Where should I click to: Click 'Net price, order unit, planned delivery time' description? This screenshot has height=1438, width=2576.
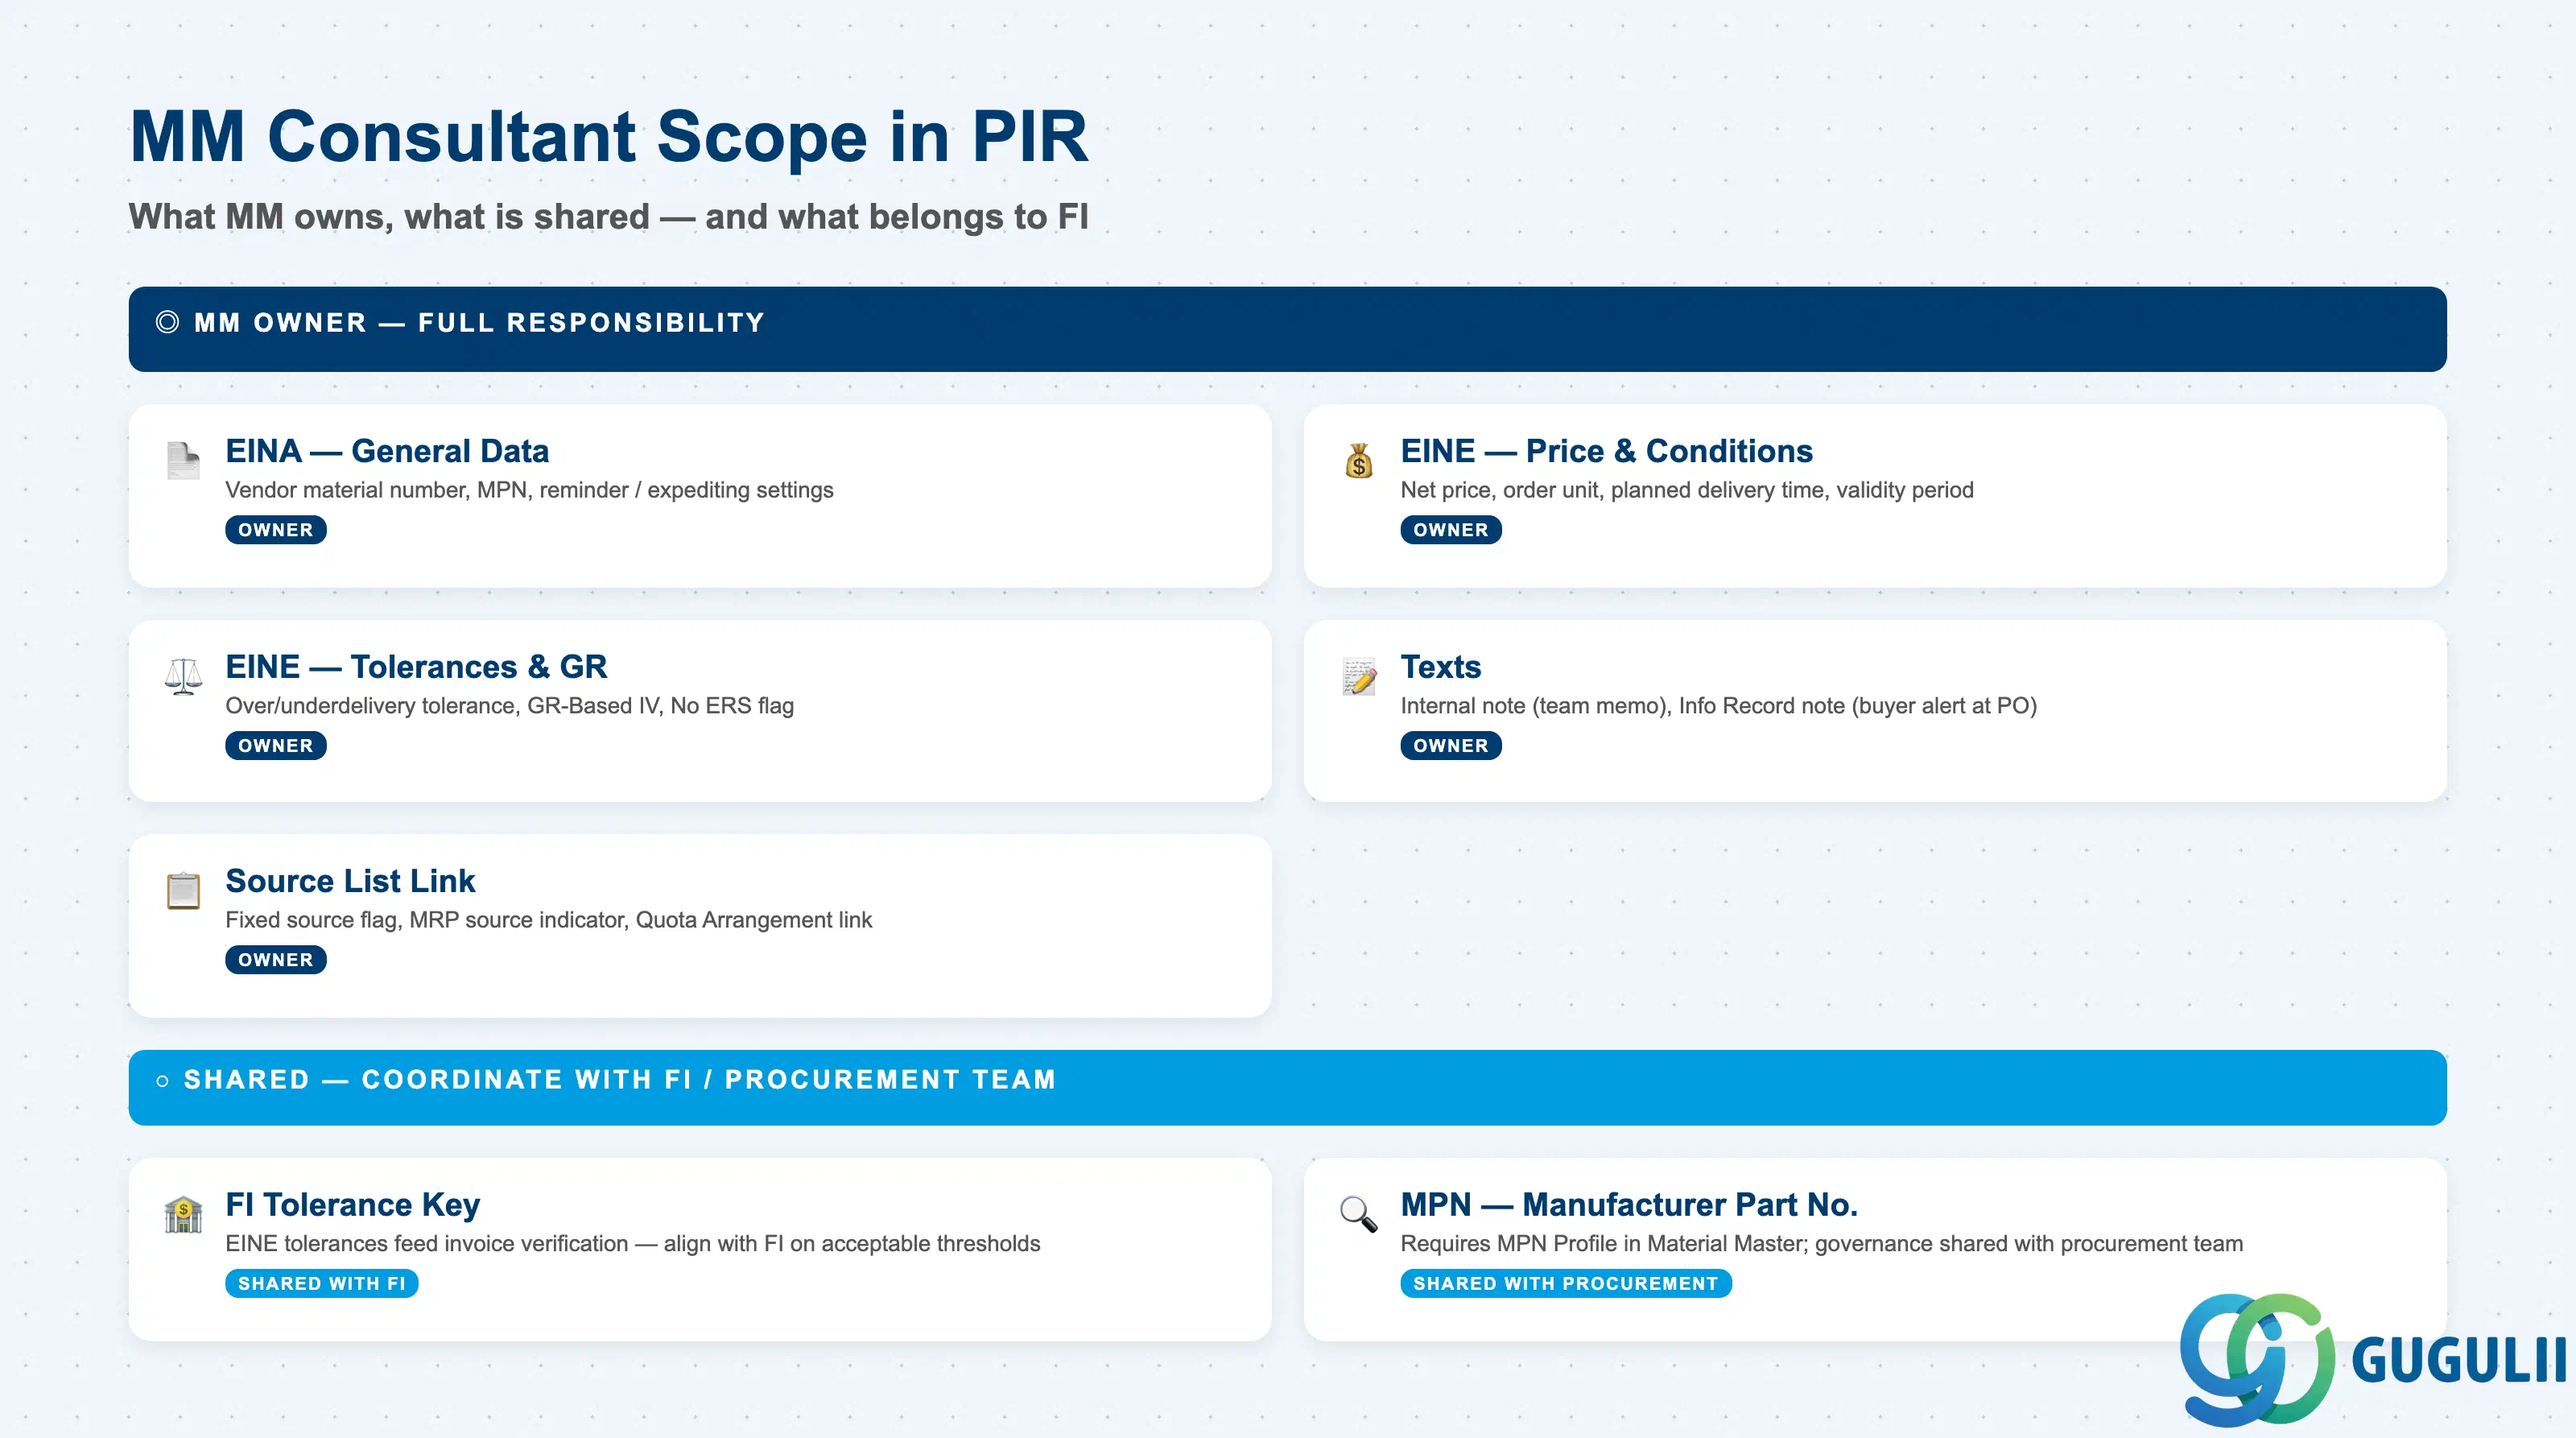tap(1687, 490)
